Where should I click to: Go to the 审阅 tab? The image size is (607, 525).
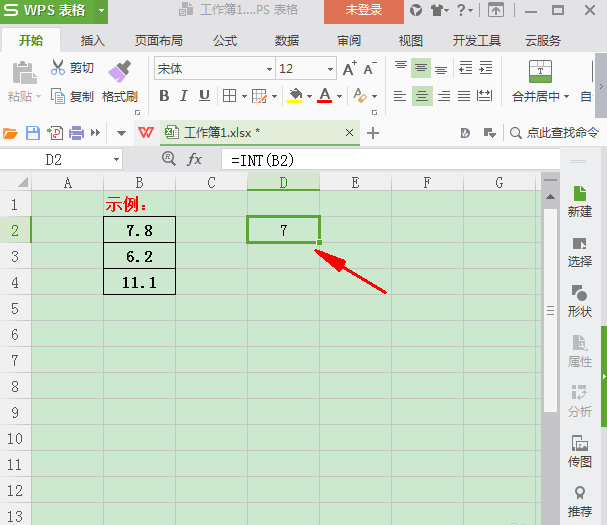pos(349,40)
